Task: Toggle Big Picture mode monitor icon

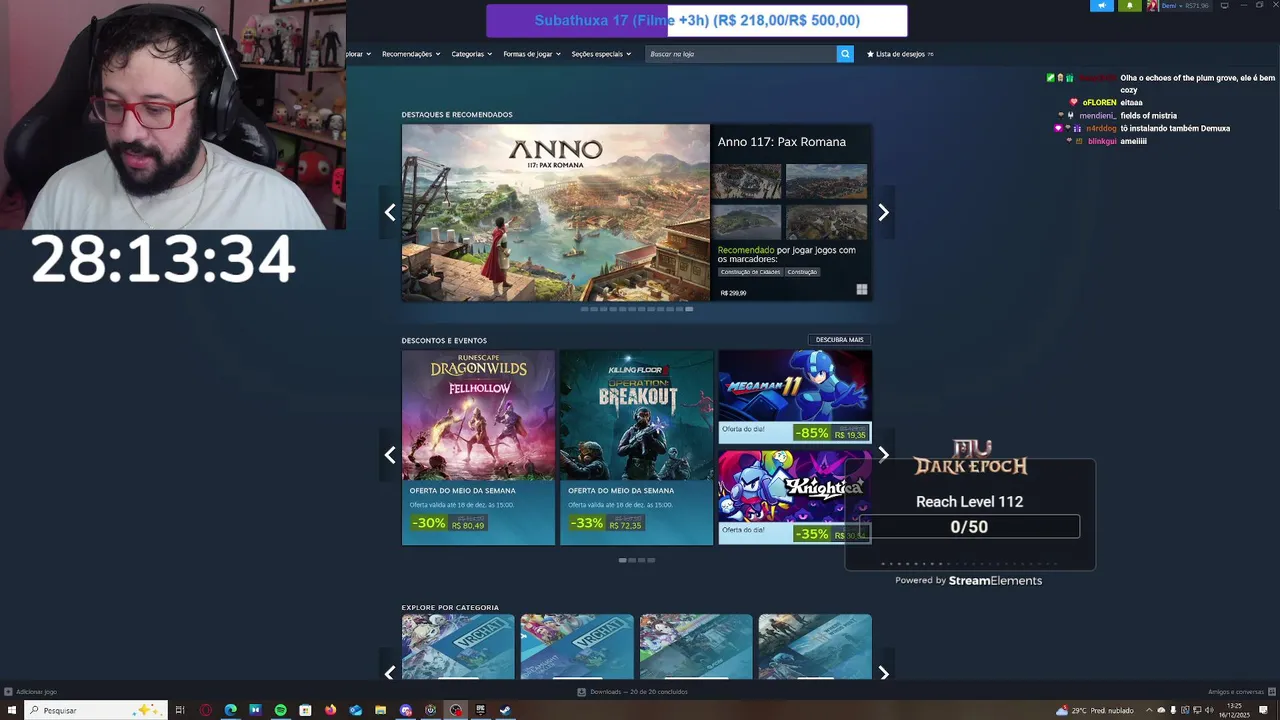Action: tap(1224, 5)
